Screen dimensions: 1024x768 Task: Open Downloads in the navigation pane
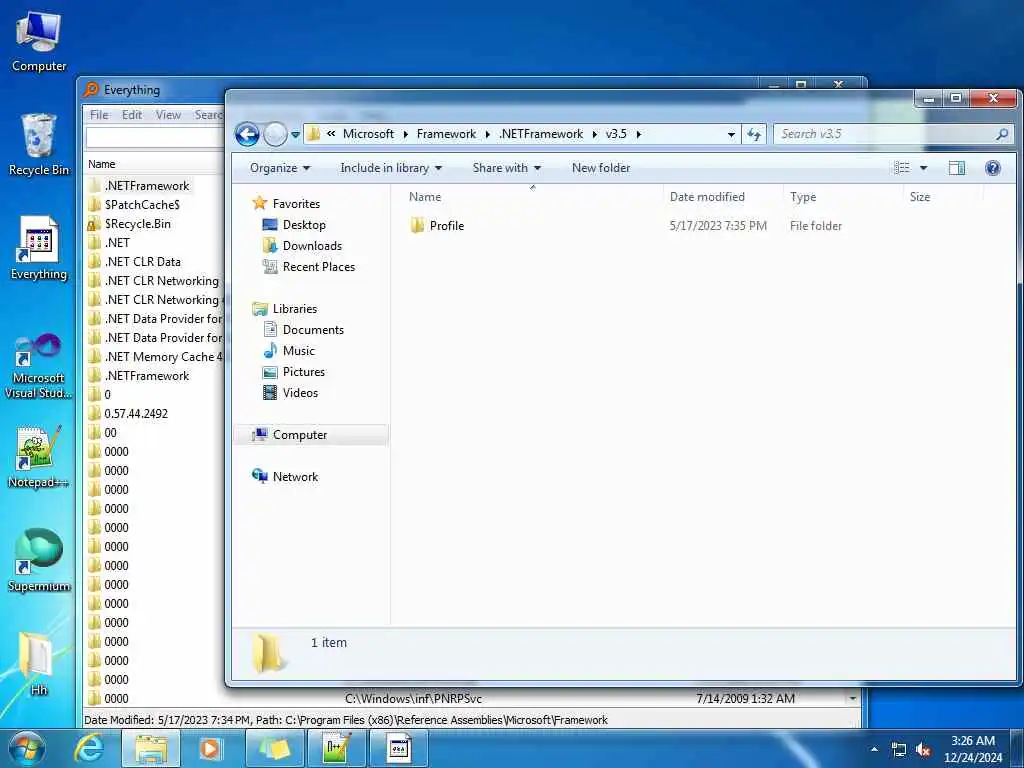[x=312, y=246]
